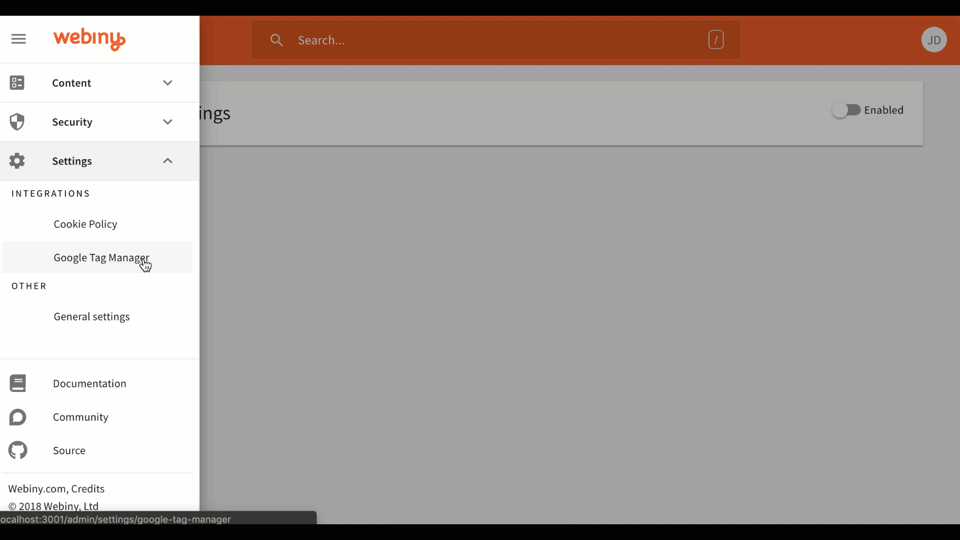Click the search magnifier icon
This screenshot has height=540, width=960.
277,40
